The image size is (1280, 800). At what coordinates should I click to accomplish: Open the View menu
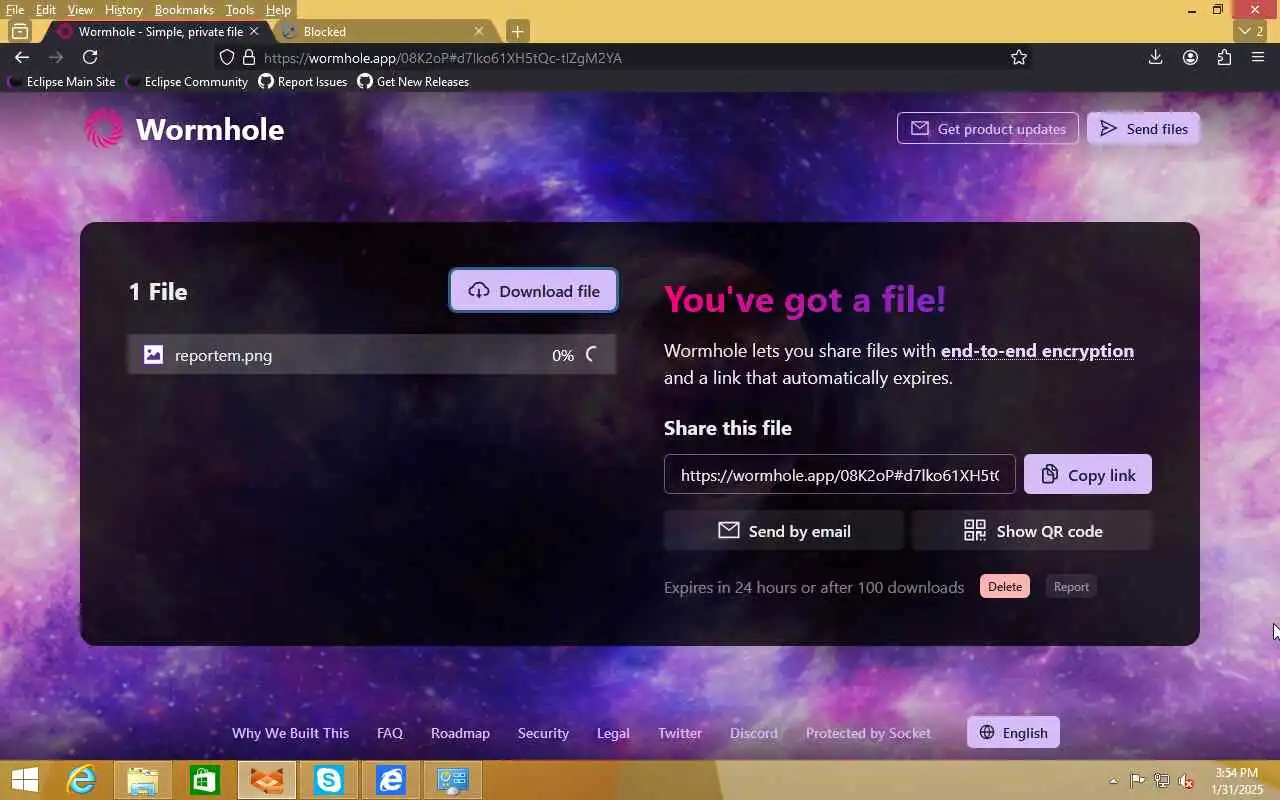tap(80, 10)
